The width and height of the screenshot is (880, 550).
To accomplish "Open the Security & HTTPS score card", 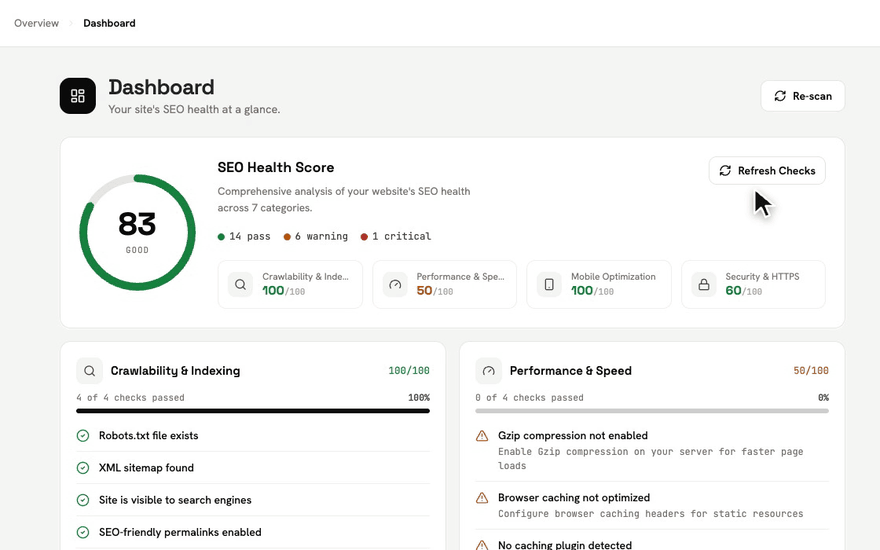I will coord(753,285).
